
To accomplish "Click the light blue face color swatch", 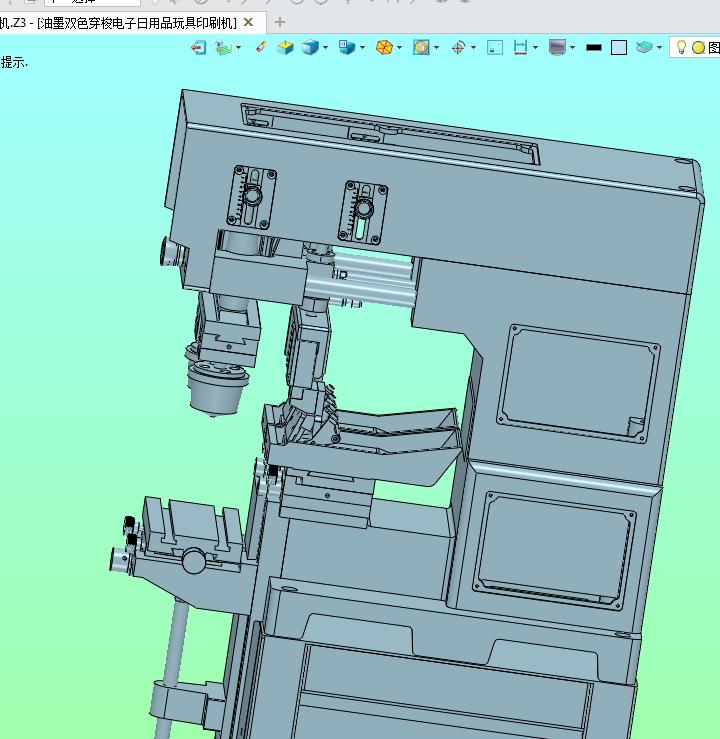I will tap(619, 48).
